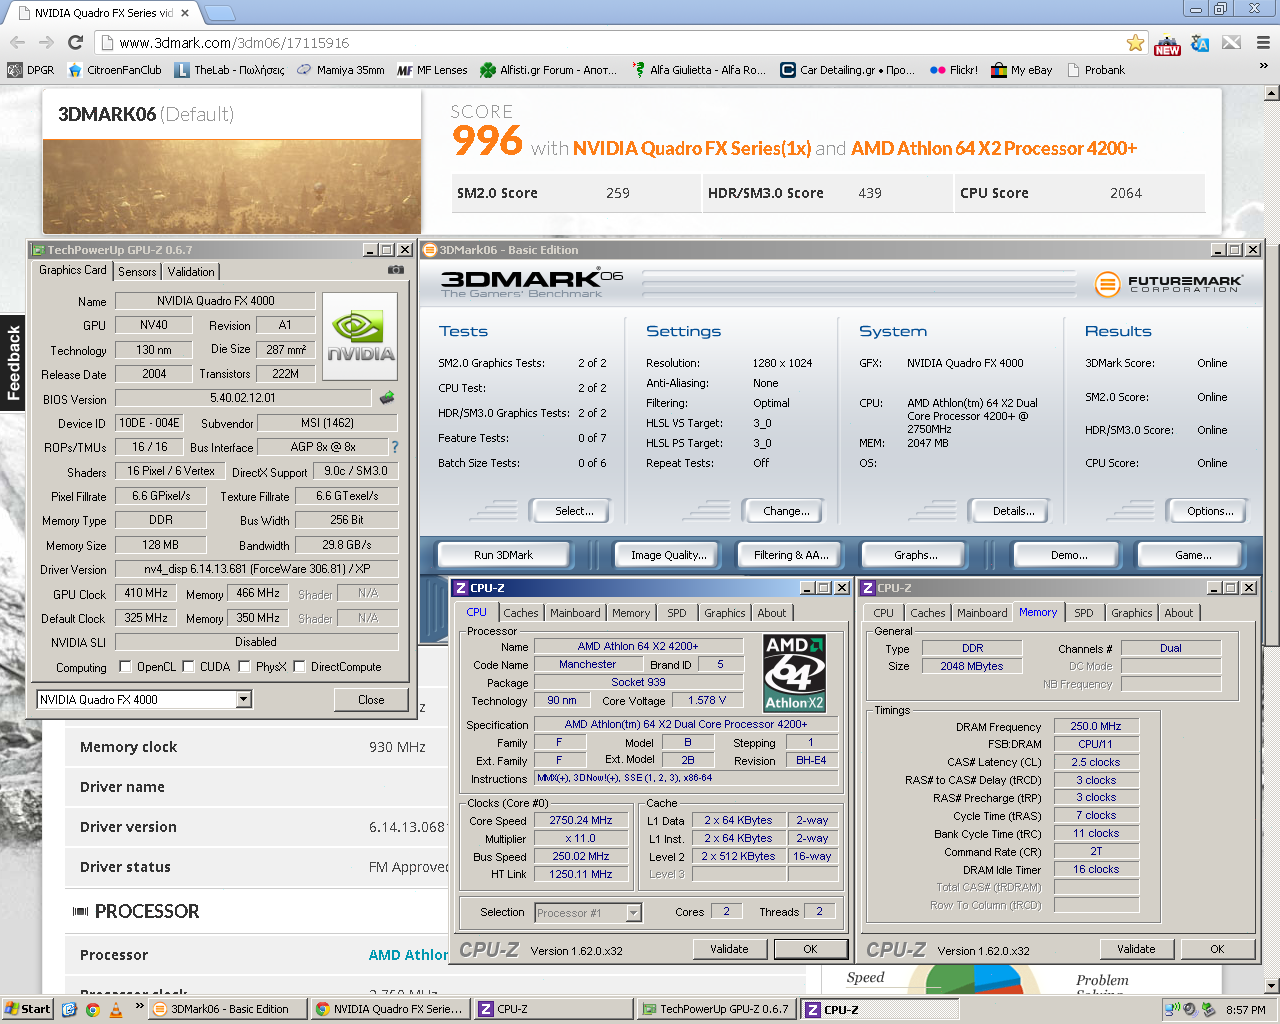Click OK in right CPU-Z window
Viewport: 1280px width, 1024px height.
(1217, 949)
